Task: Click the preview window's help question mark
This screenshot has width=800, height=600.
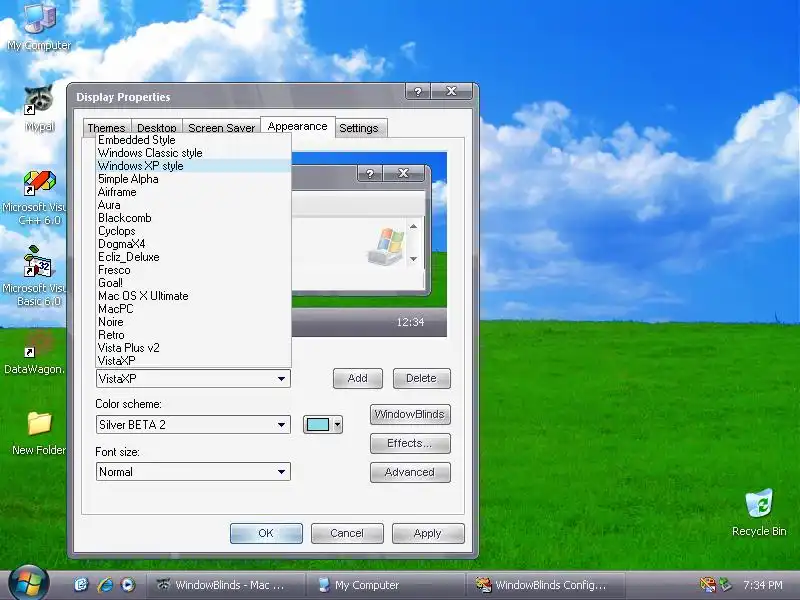Action: [x=370, y=173]
